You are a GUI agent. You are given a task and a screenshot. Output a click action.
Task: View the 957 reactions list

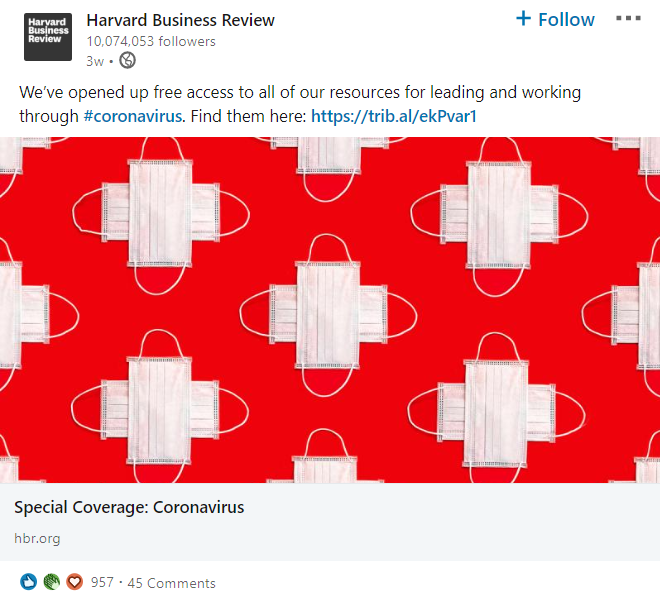point(102,582)
